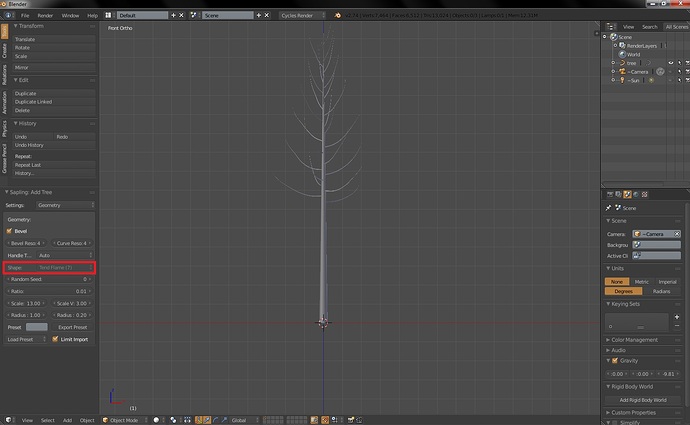Toggle the Limit Import checkbox
The height and width of the screenshot is (425, 690).
[55, 339]
